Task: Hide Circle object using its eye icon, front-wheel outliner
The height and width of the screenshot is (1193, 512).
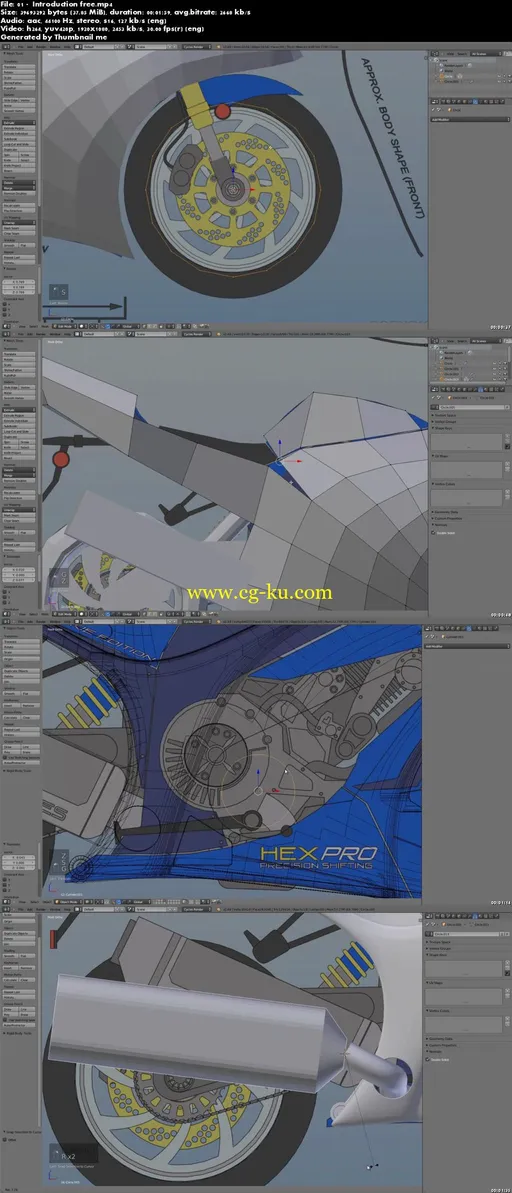Action: pyautogui.click(x=499, y=76)
